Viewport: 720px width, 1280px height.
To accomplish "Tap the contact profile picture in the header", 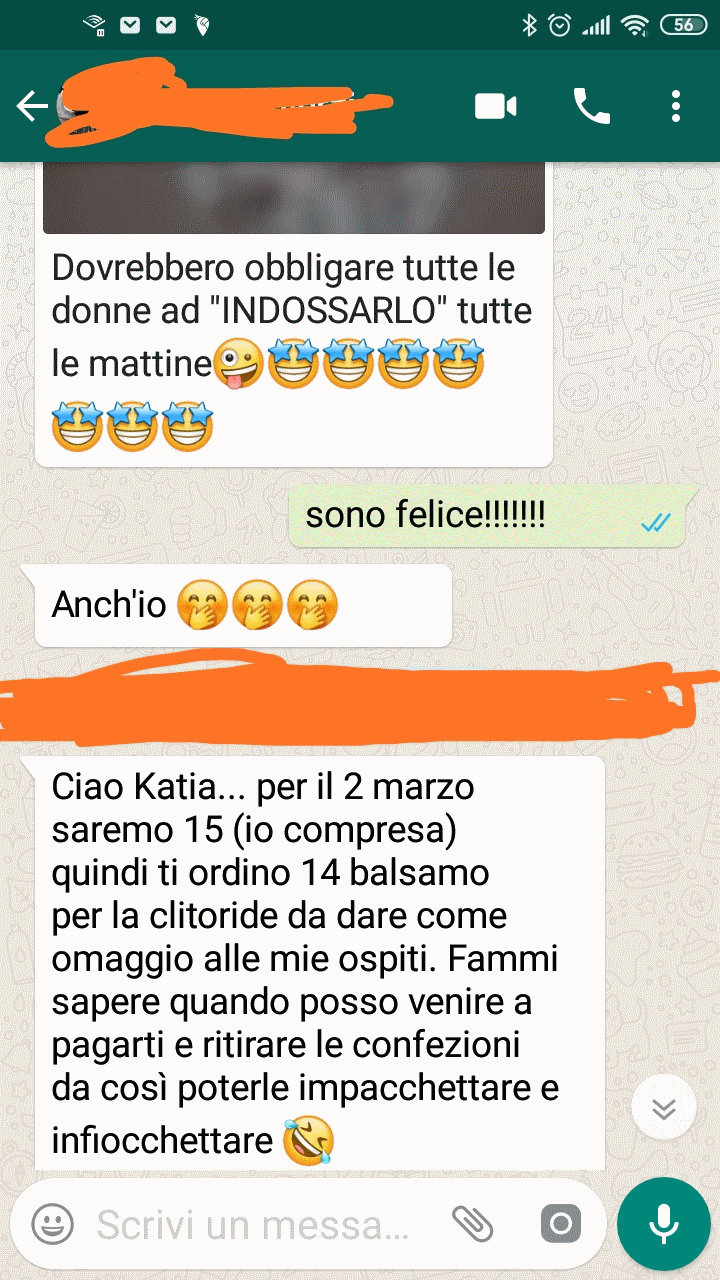I will point(66,106).
